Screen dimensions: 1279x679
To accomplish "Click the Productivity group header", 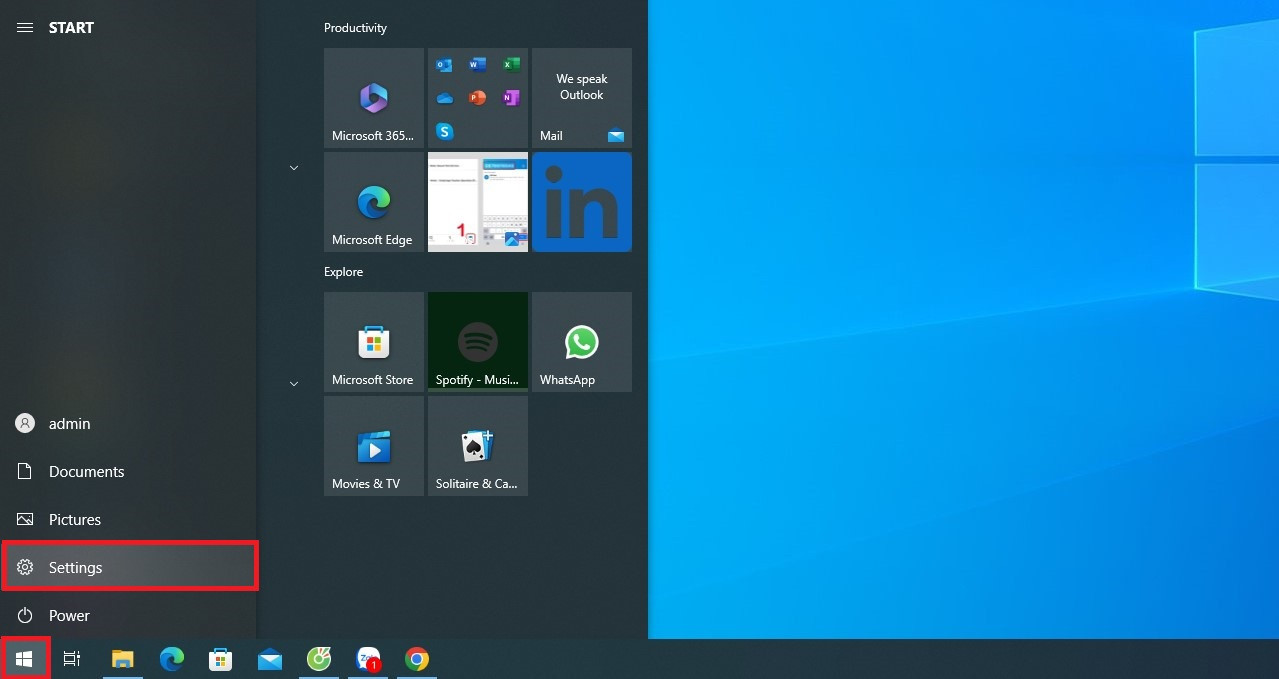I will click(355, 28).
